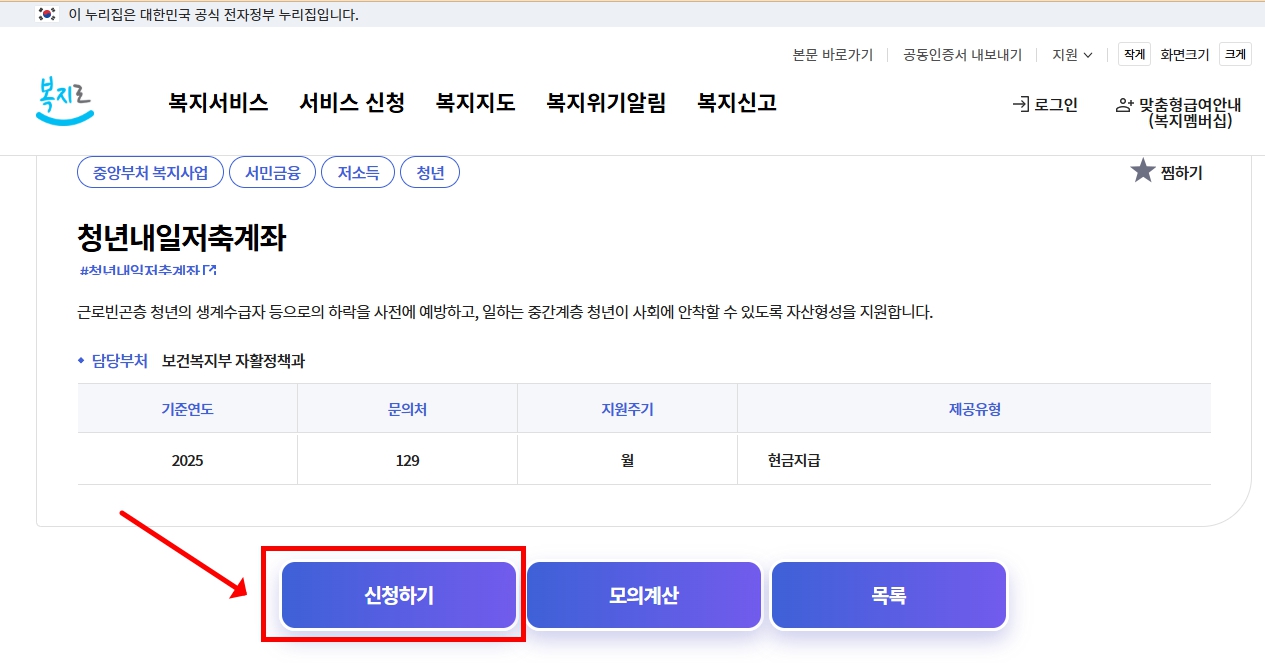Click the official e-government site notice text
The width and height of the screenshot is (1265, 663).
(x=213, y=15)
